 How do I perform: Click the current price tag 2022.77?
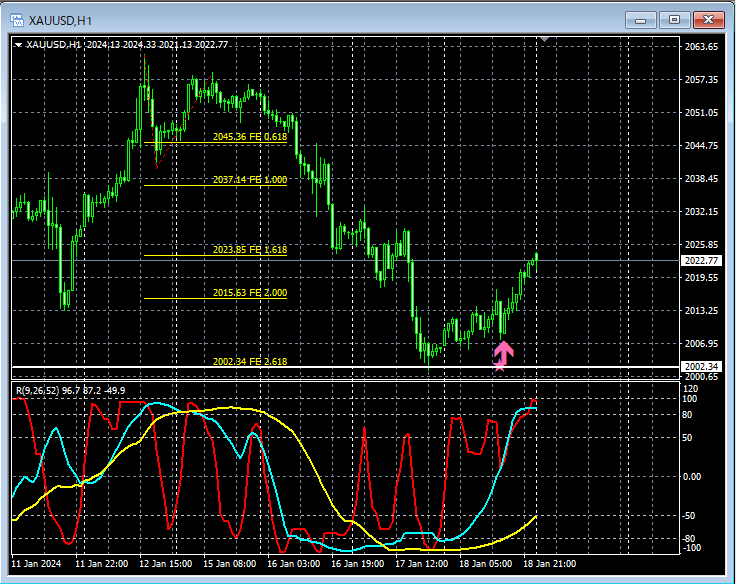pos(701,260)
